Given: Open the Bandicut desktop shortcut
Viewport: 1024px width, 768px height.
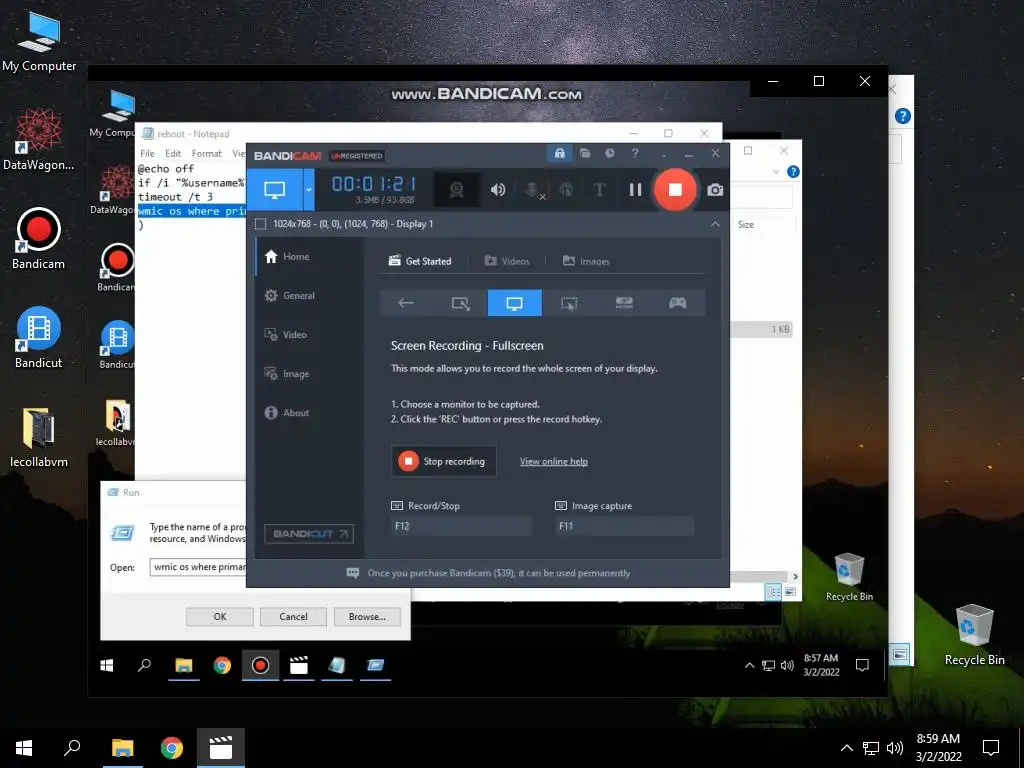Looking at the screenshot, I should (x=39, y=338).
